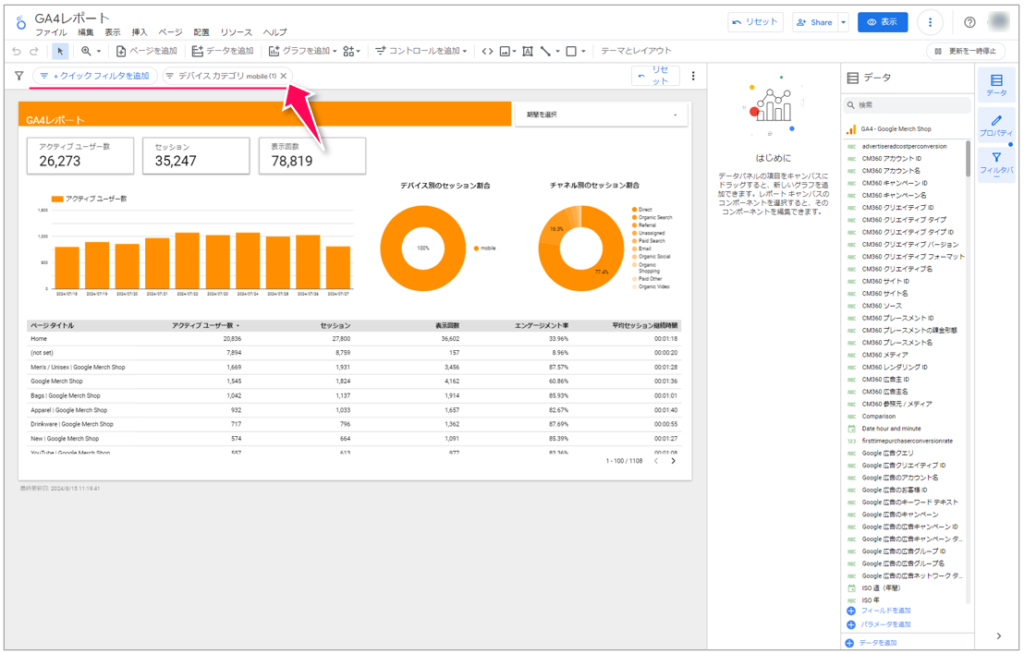Select the アクティブ ユーザー数 scorecard

click(x=80, y=155)
